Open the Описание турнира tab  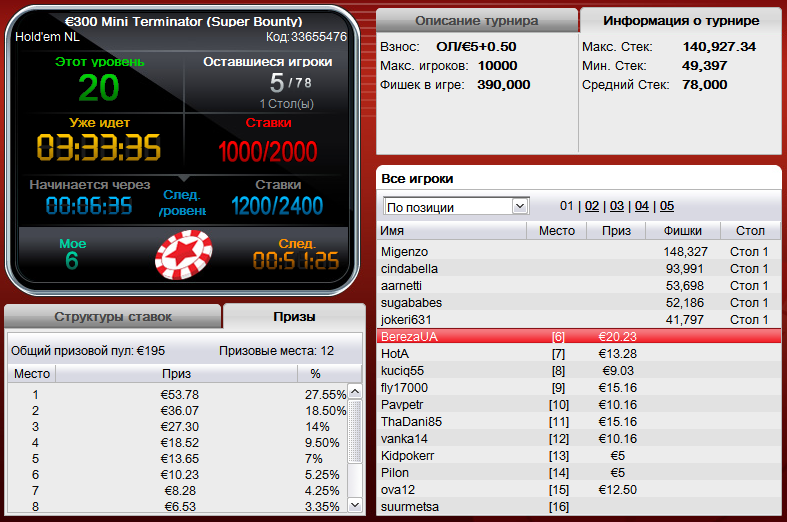coord(477,21)
